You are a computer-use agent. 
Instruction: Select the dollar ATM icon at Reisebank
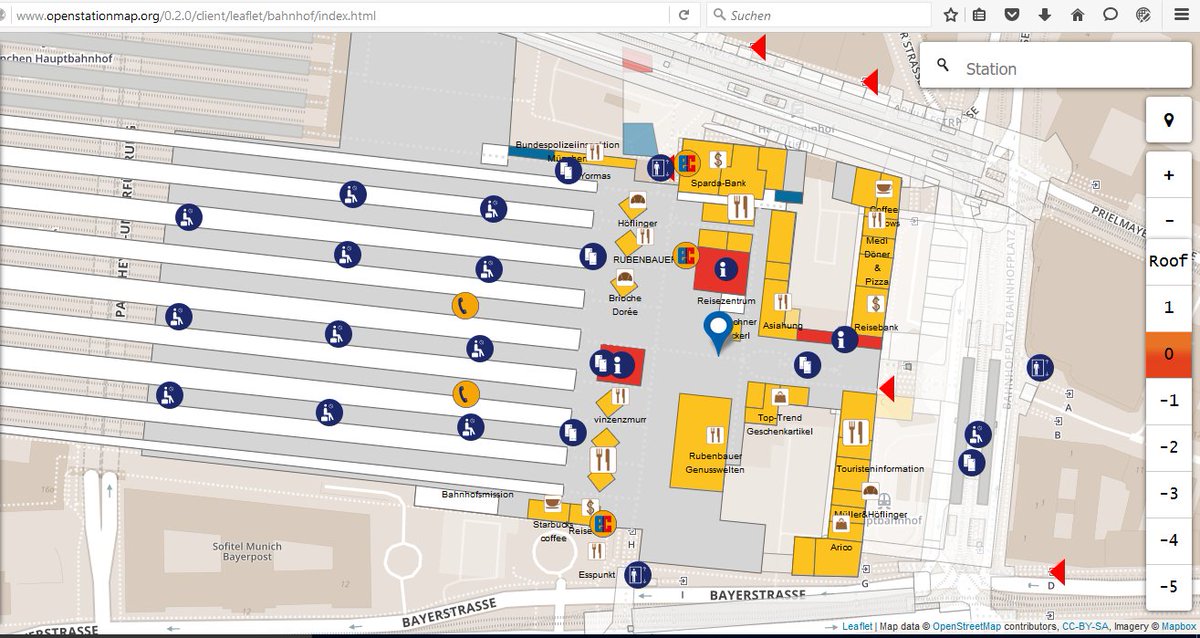(875, 303)
